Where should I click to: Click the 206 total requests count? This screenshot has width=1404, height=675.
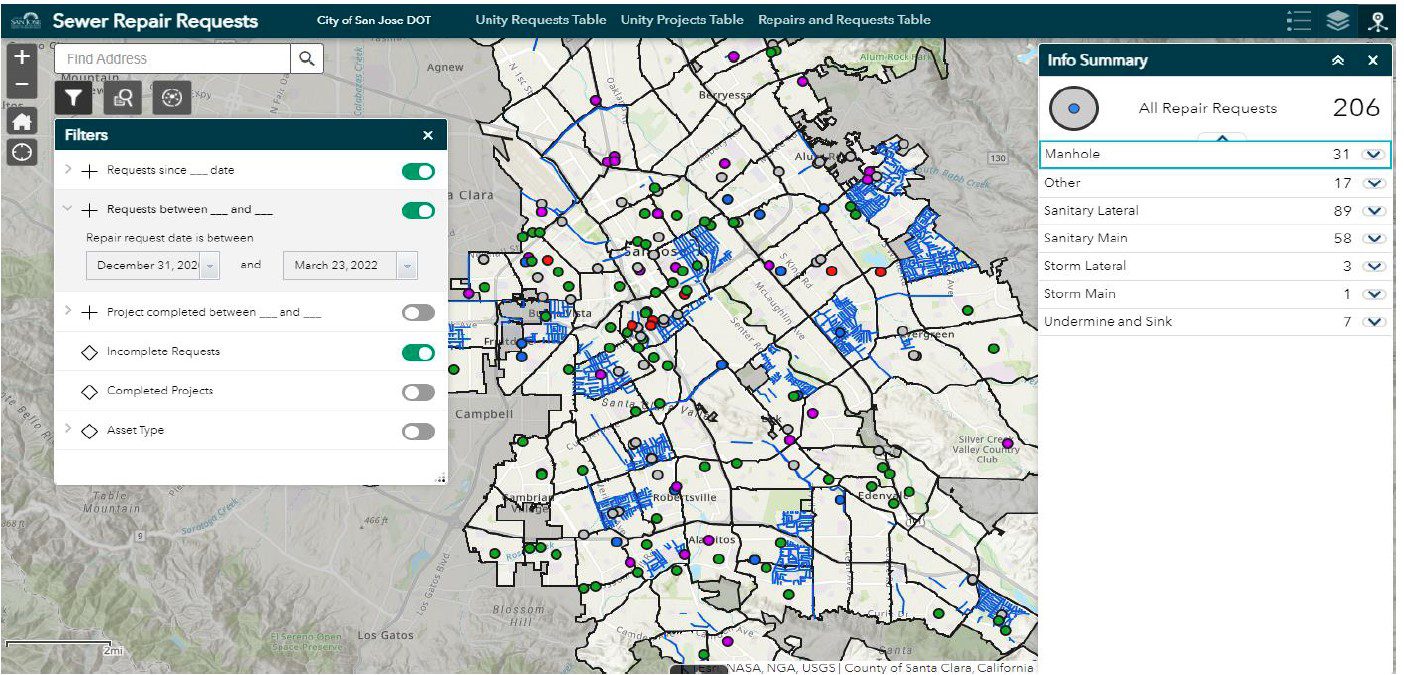[1356, 108]
